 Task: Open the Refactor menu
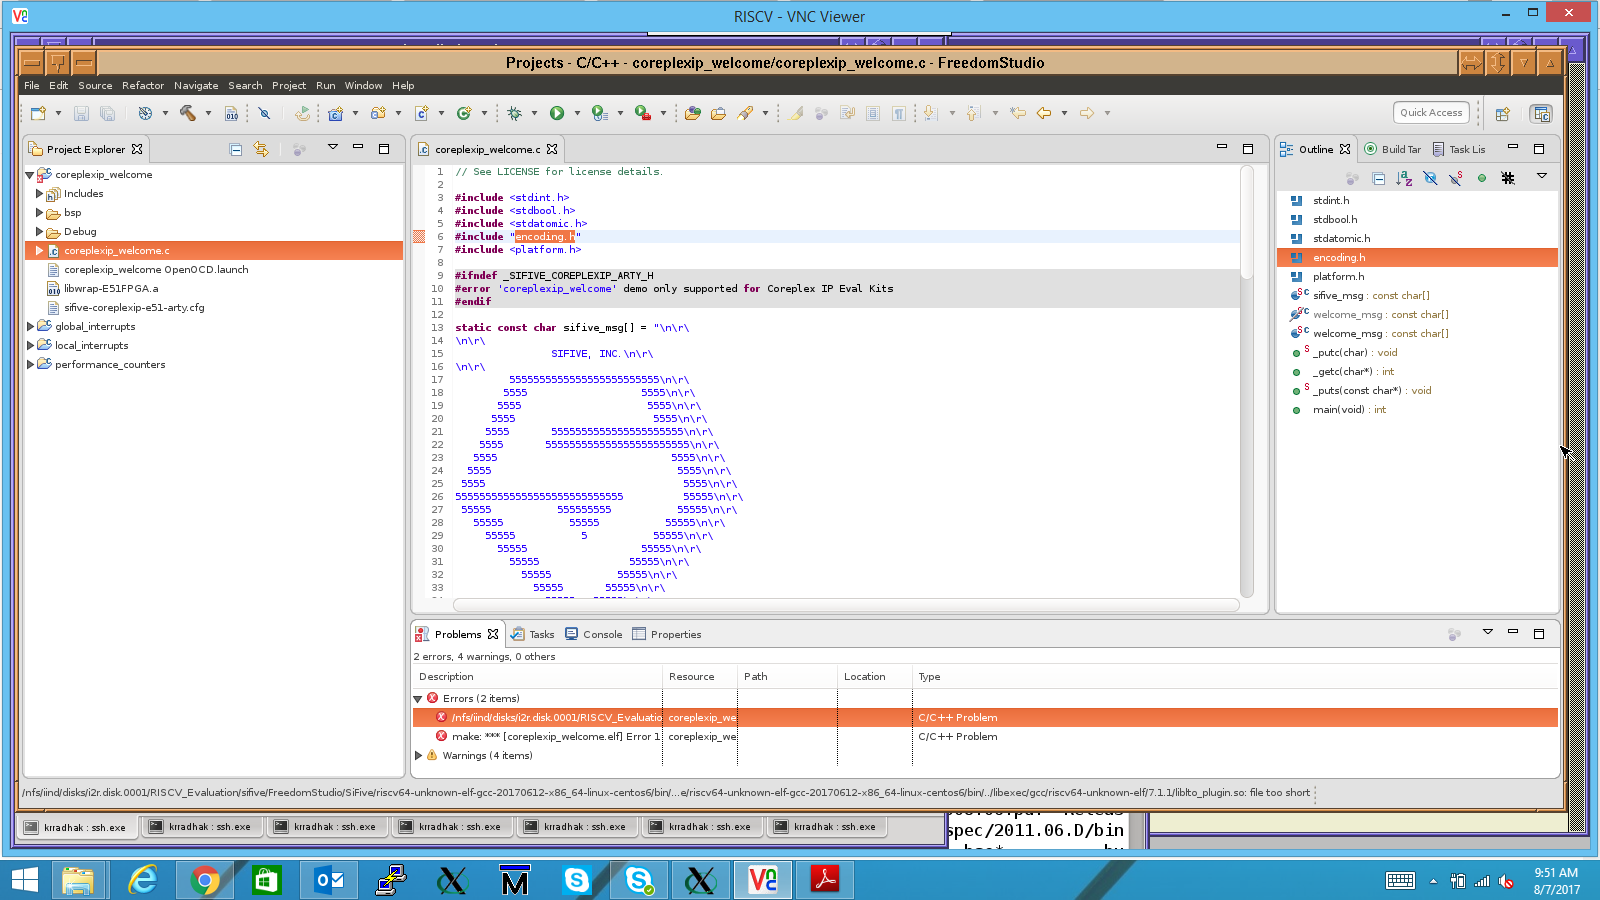143,86
